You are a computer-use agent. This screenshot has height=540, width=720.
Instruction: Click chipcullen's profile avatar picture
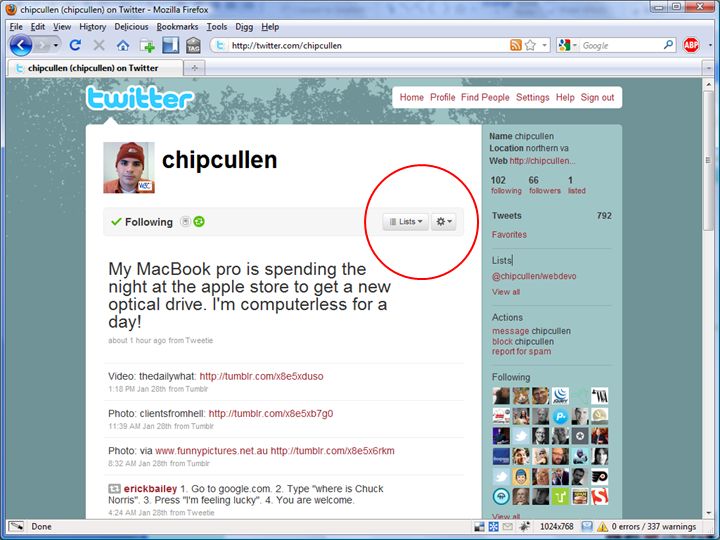tap(129, 168)
